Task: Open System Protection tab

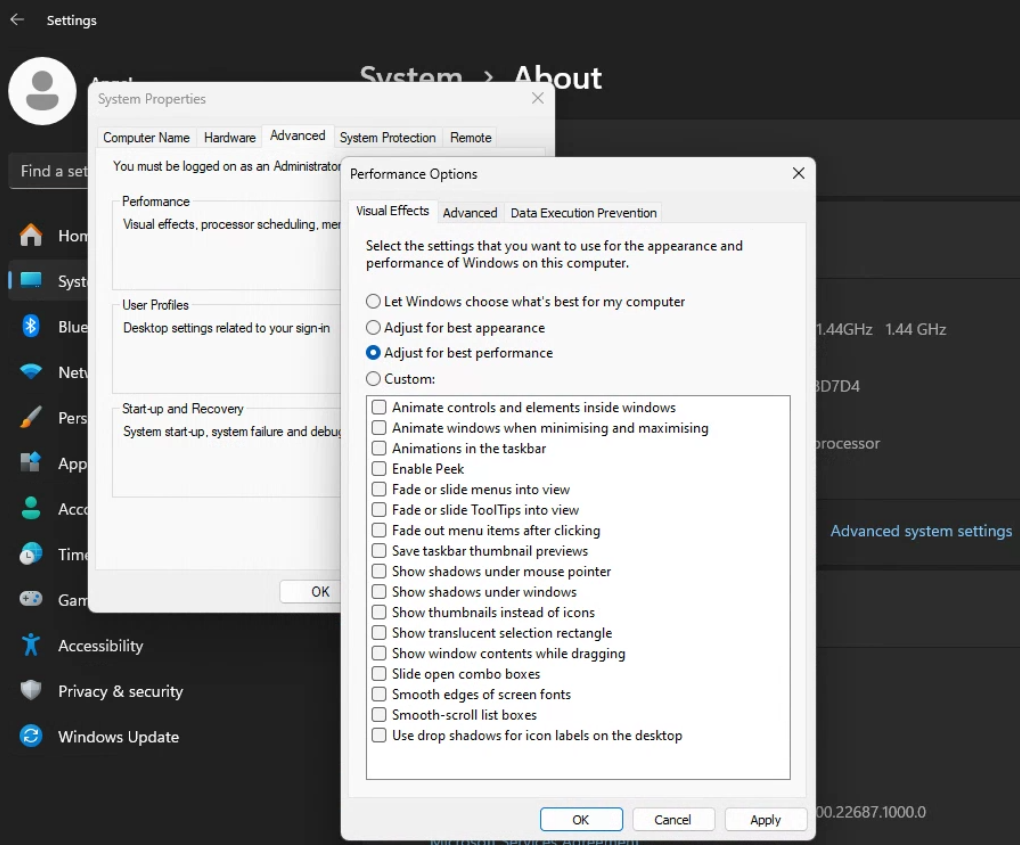Action: (388, 137)
